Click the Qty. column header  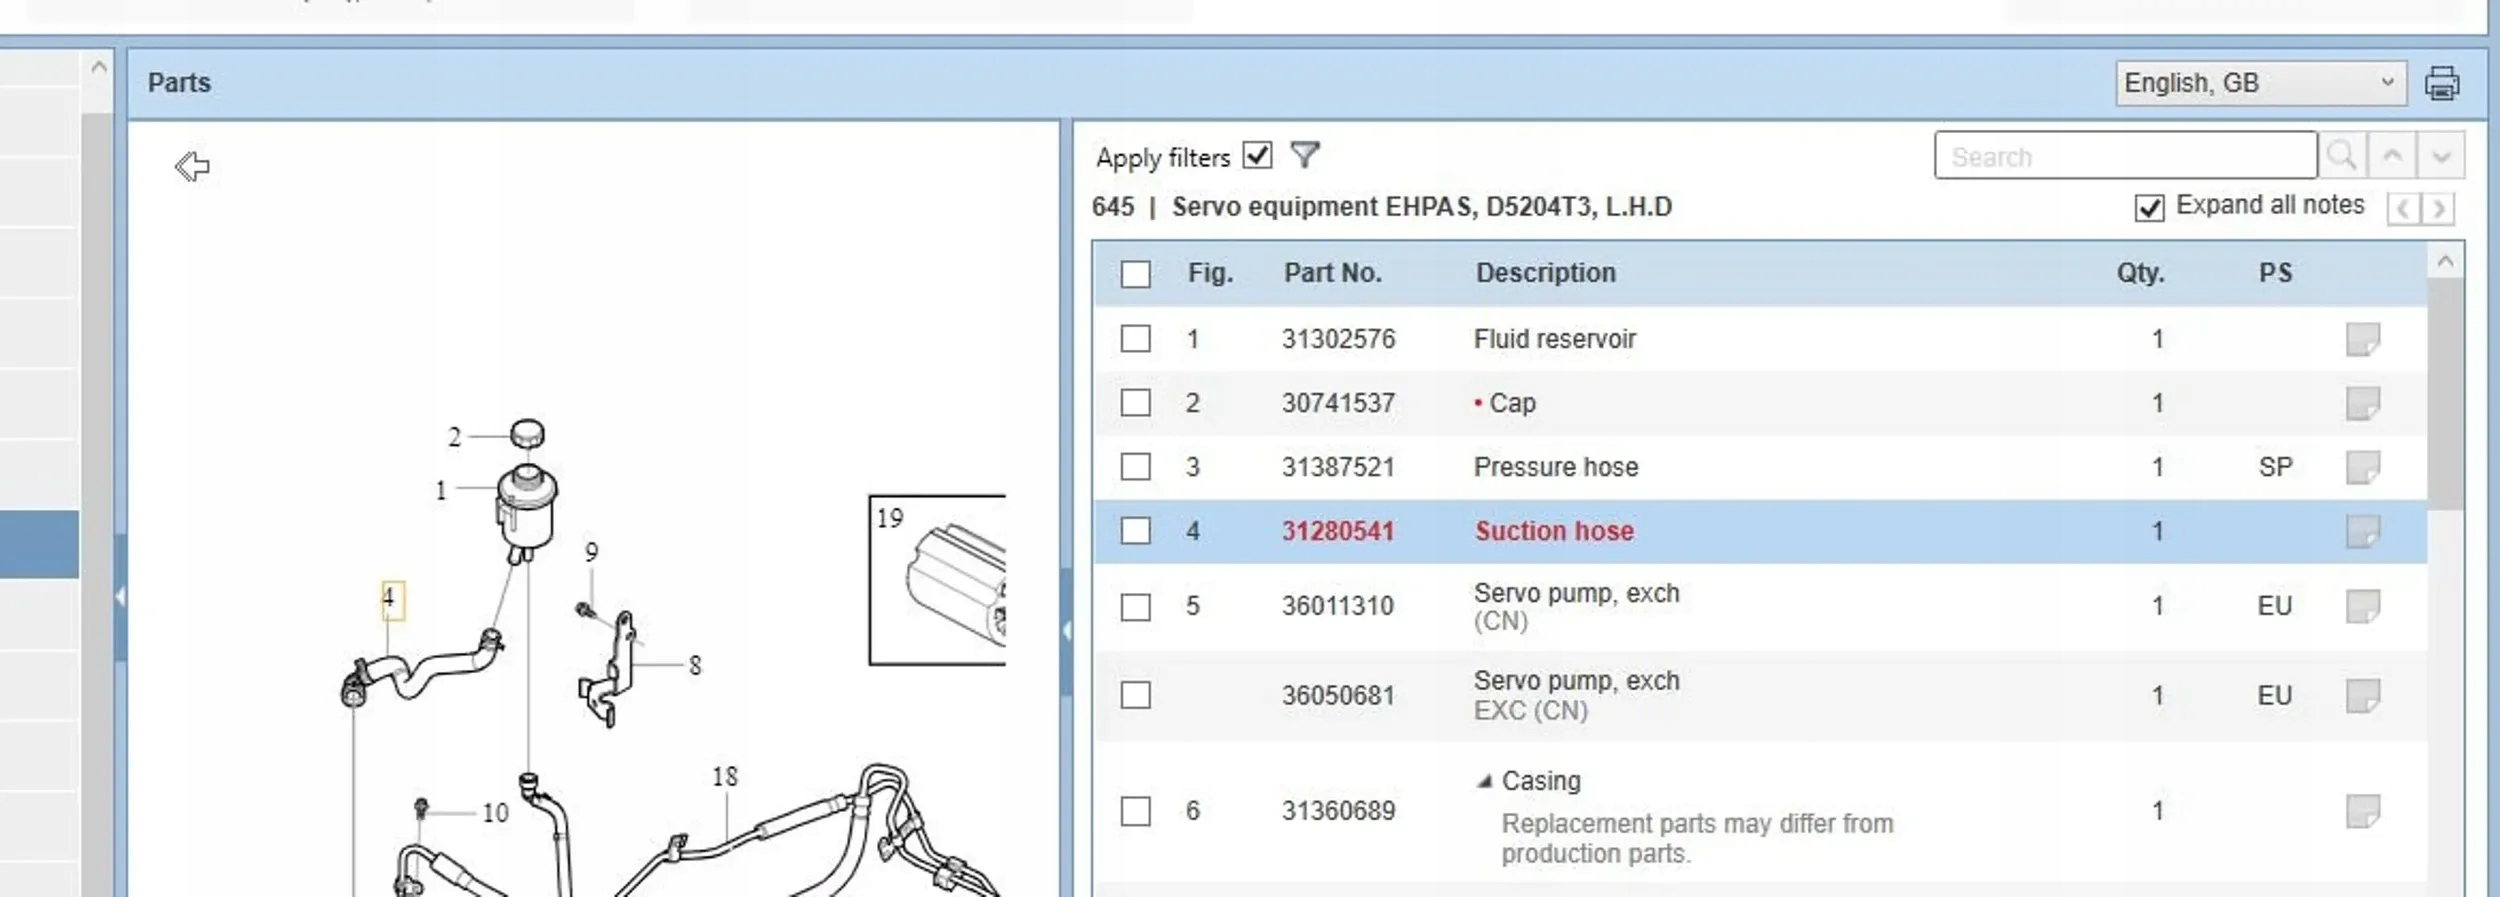tap(2141, 273)
